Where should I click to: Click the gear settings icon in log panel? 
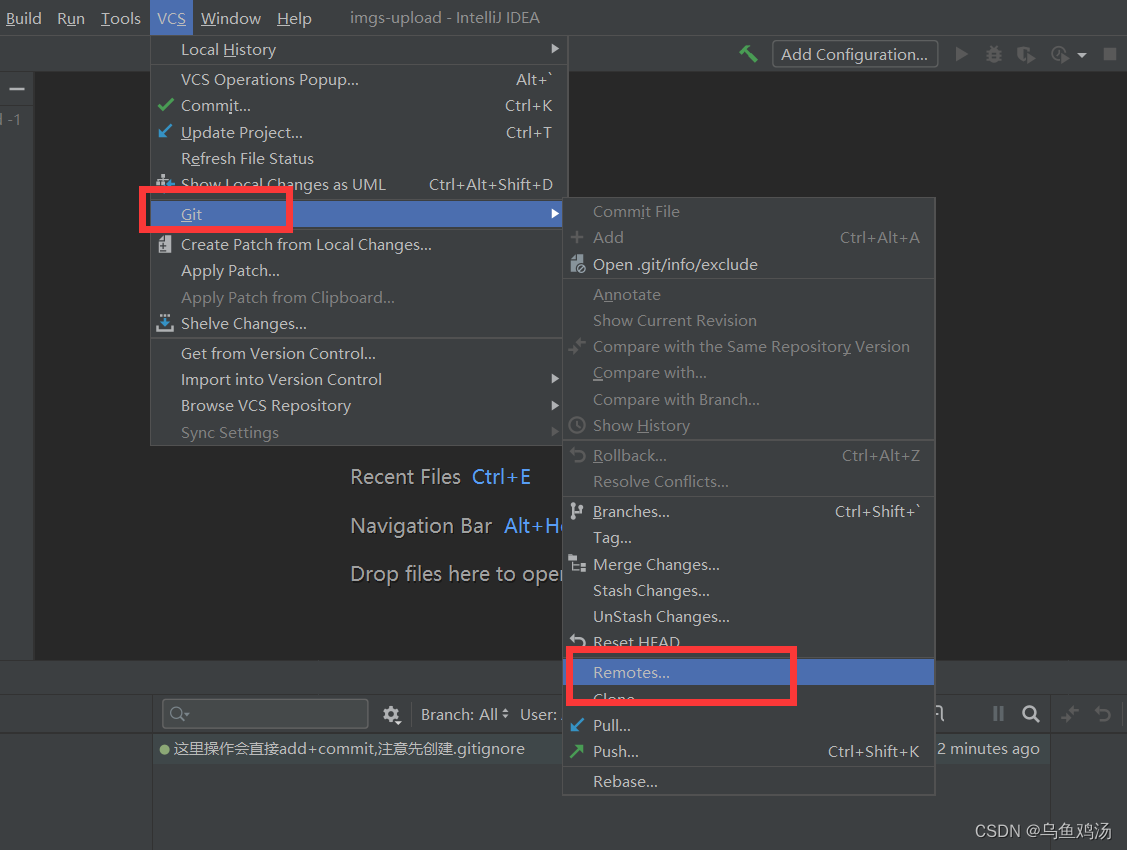[x=391, y=714]
